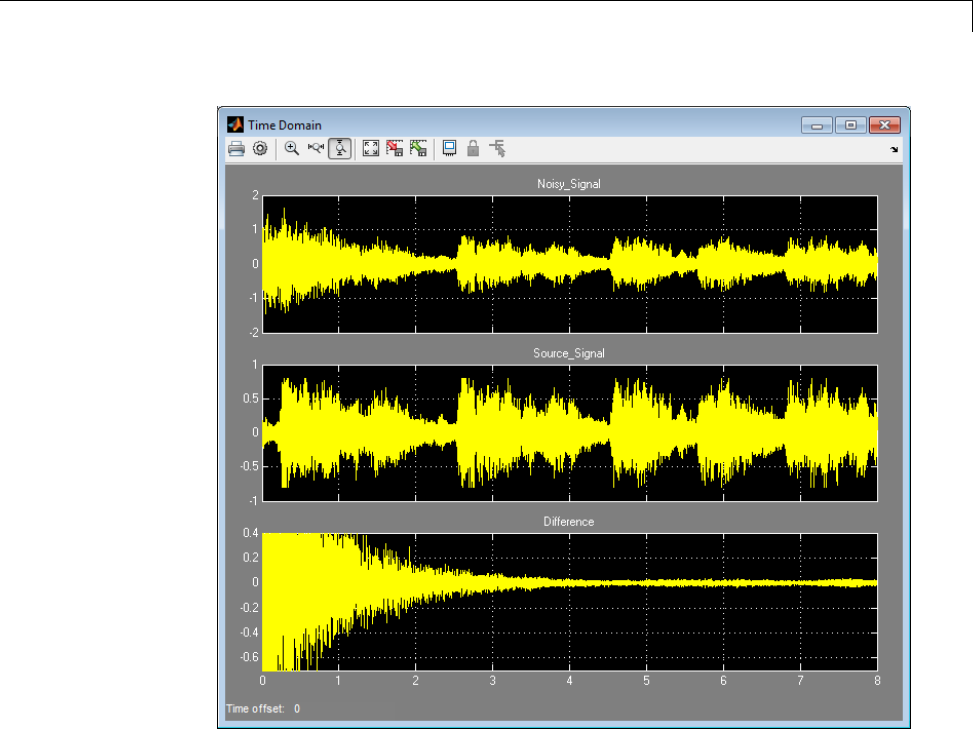Click inside the Difference plot axes
This screenshot has width=973, height=729.
[x=569, y=601]
